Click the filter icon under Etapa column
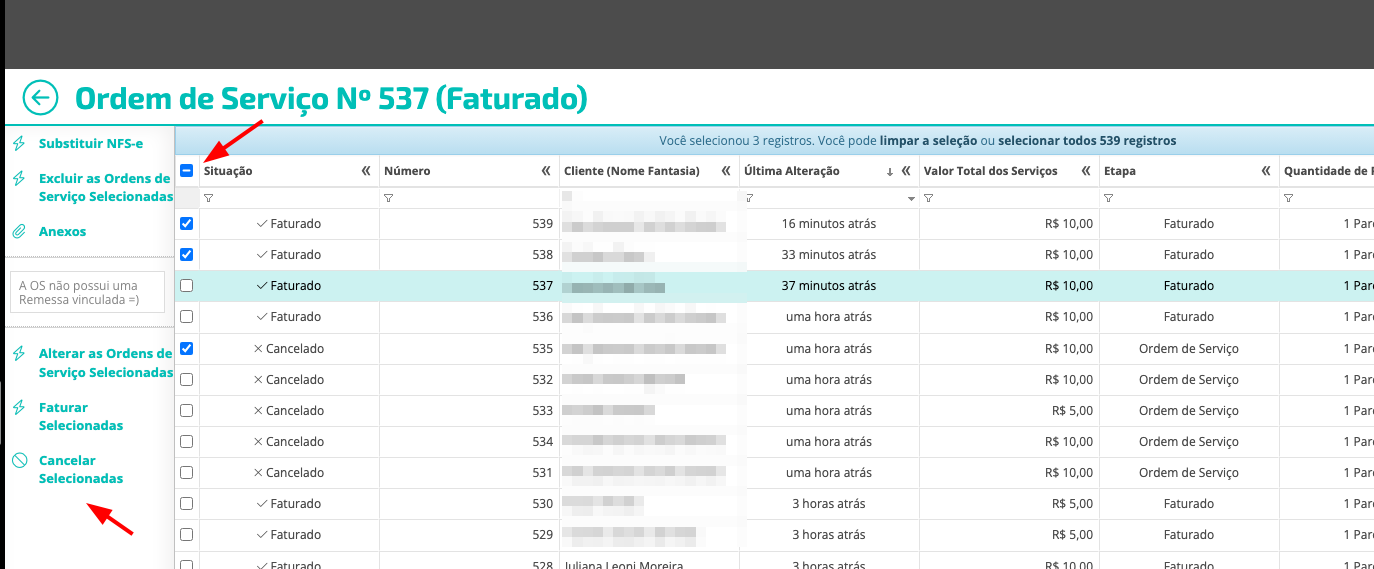This screenshot has width=1374, height=569. (1108, 199)
